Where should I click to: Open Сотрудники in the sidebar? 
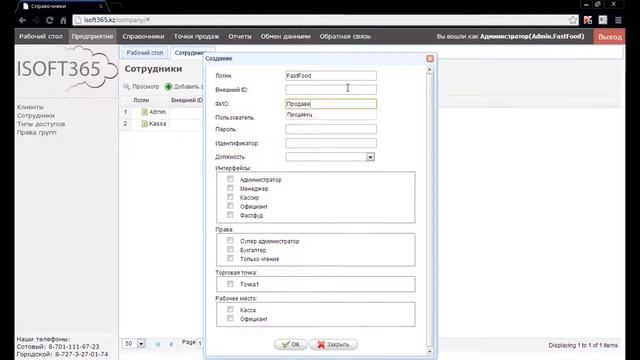[36, 116]
